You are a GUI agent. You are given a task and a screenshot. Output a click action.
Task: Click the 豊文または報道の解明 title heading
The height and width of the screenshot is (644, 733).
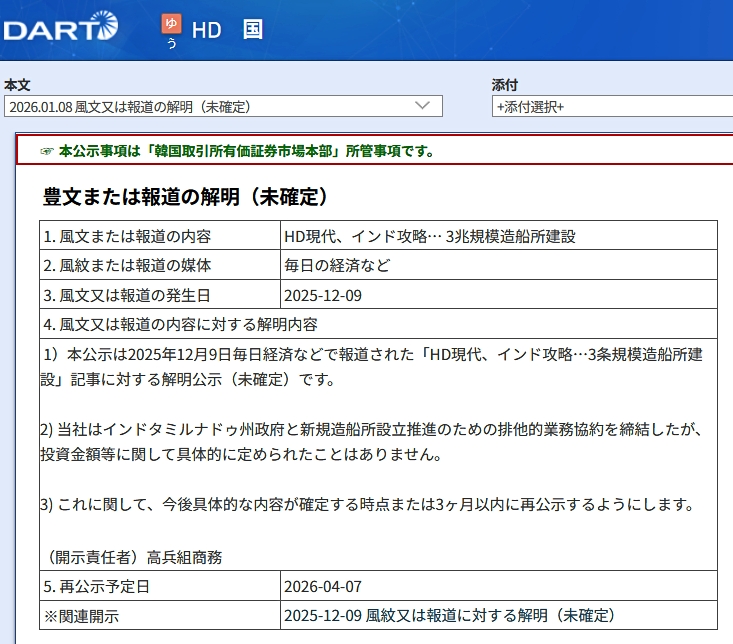[x=186, y=196]
